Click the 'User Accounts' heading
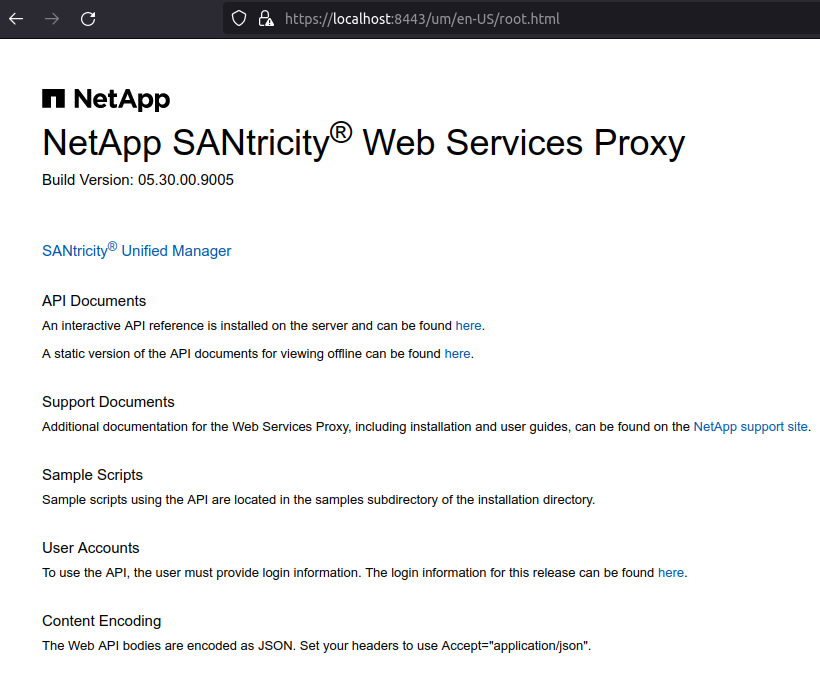The image size is (820, 697). [x=90, y=547]
